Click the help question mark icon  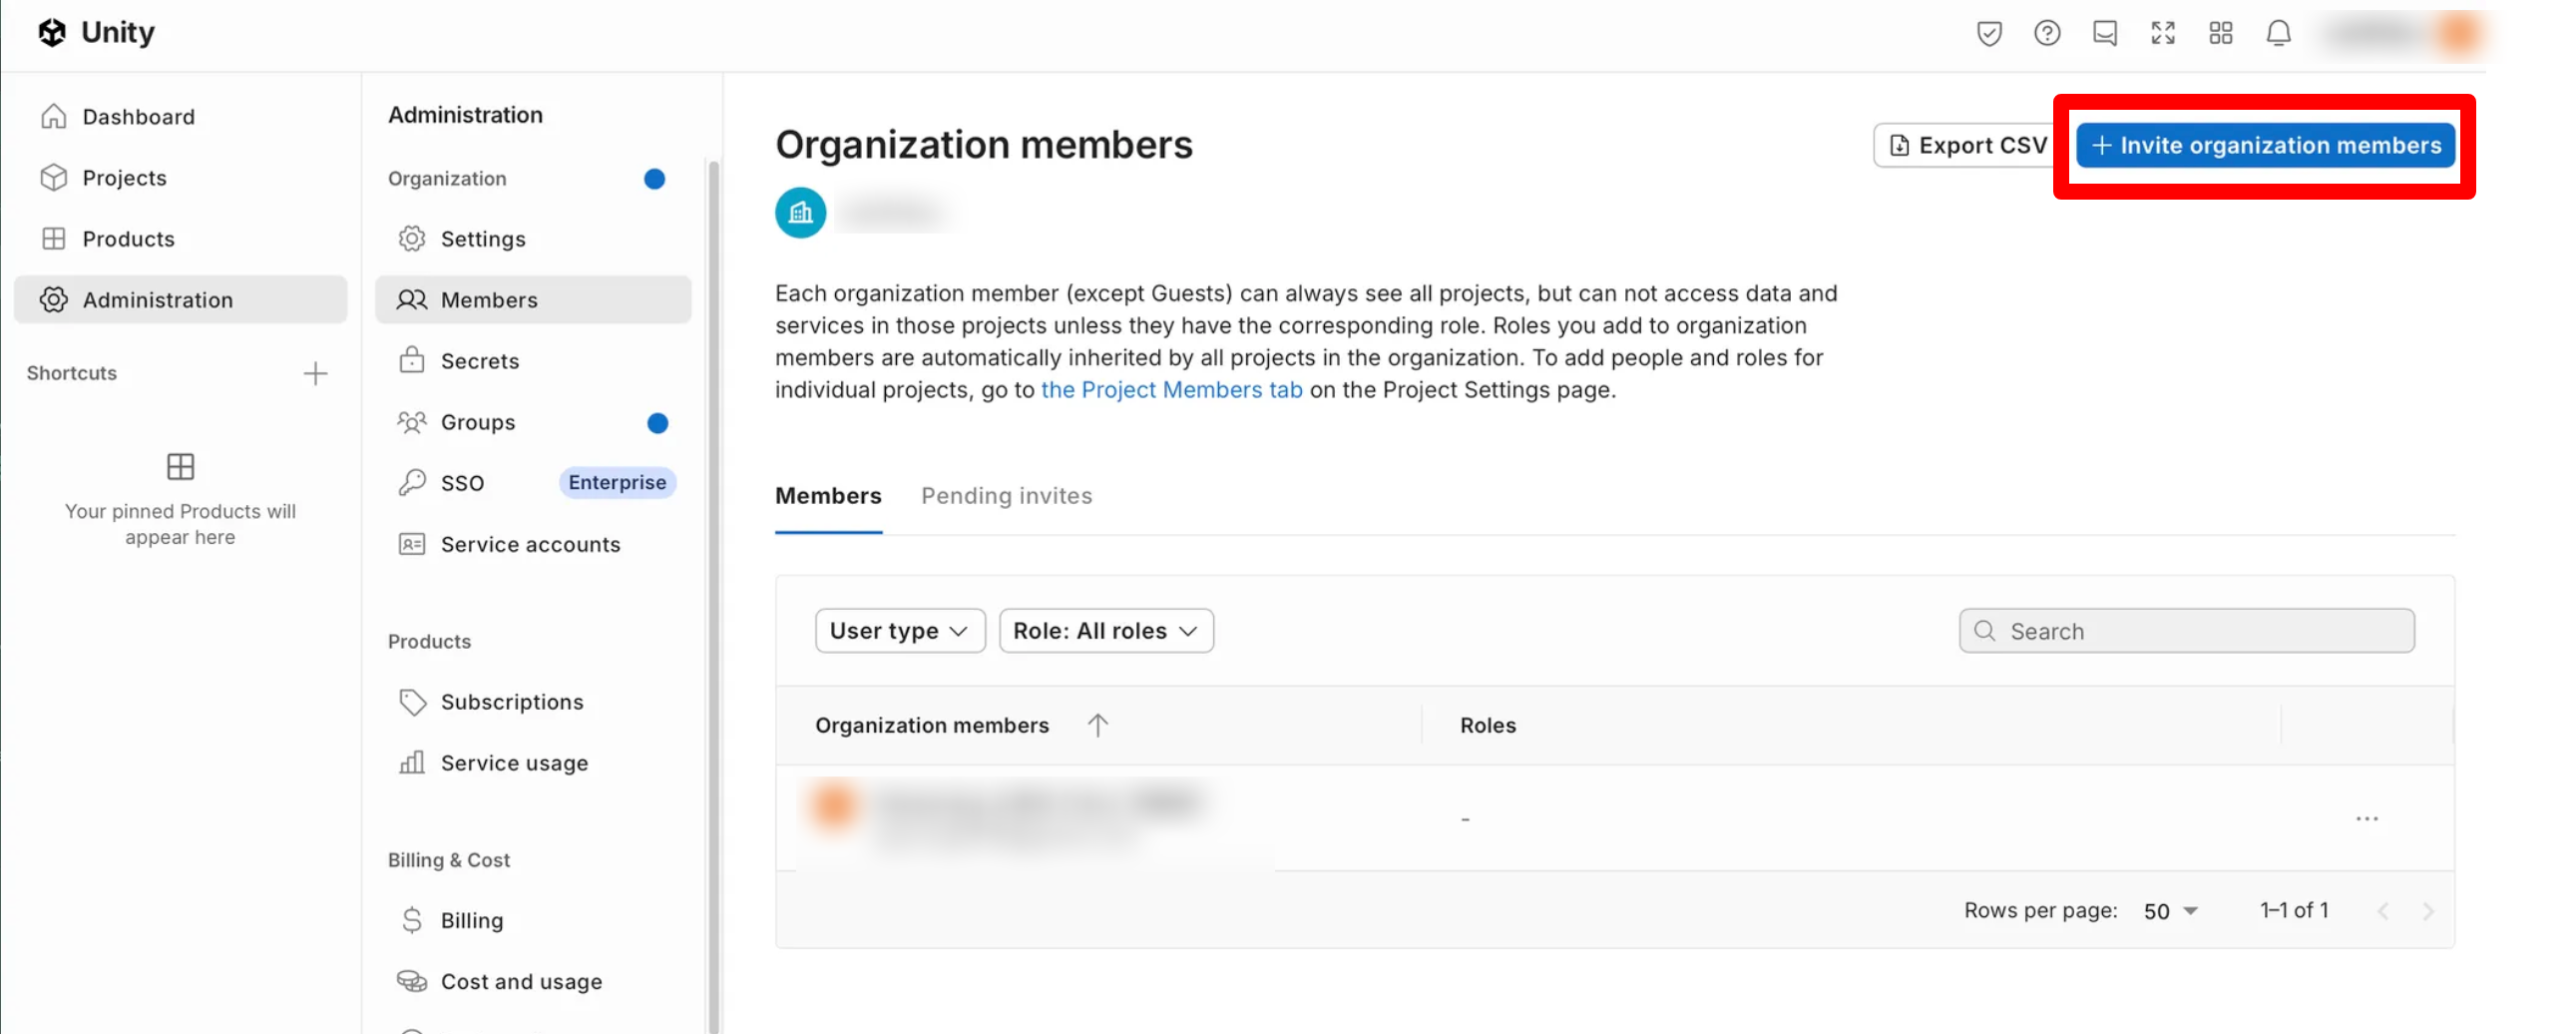point(2046,33)
